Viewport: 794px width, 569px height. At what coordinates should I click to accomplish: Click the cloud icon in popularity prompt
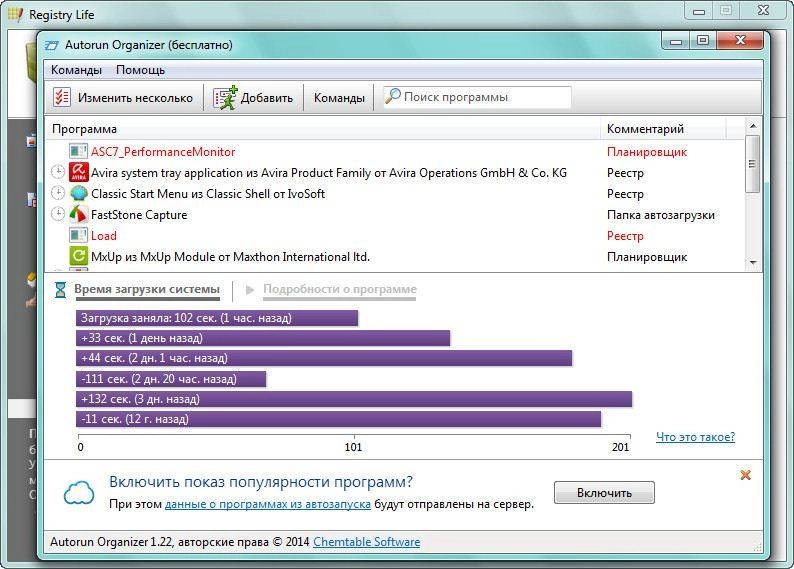click(79, 493)
